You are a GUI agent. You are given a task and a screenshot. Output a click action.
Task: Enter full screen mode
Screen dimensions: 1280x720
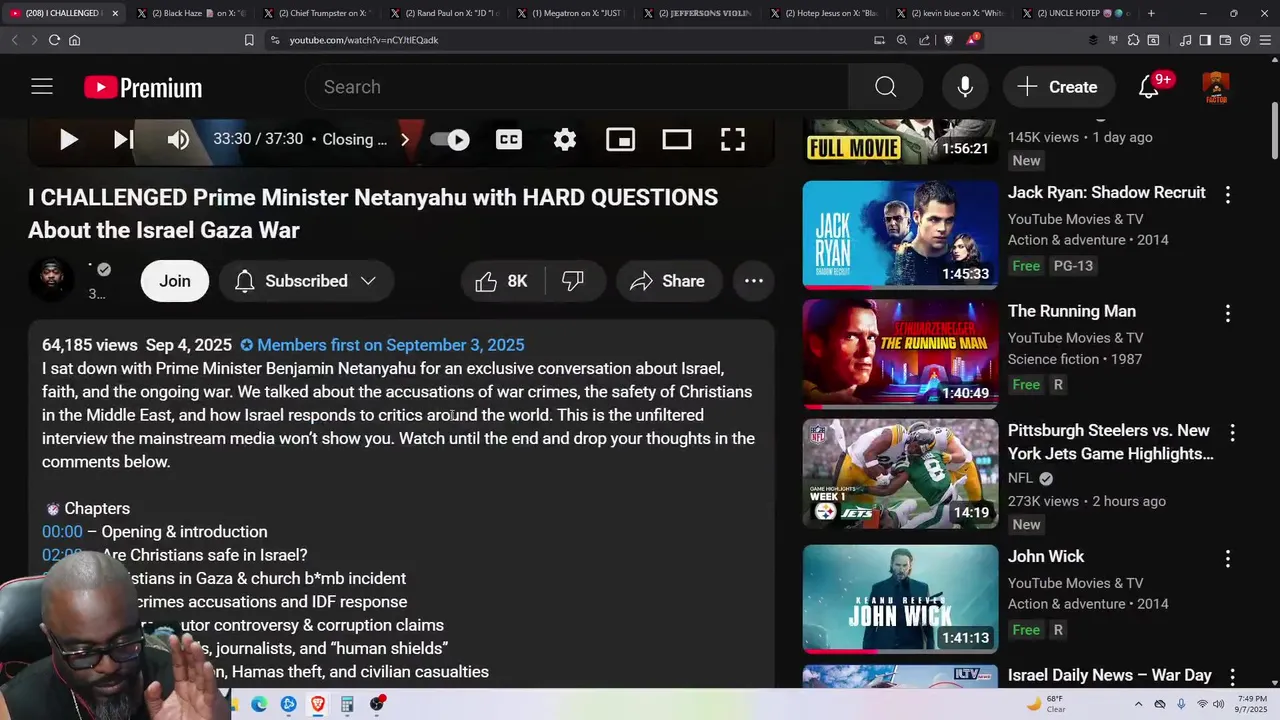pos(733,140)
